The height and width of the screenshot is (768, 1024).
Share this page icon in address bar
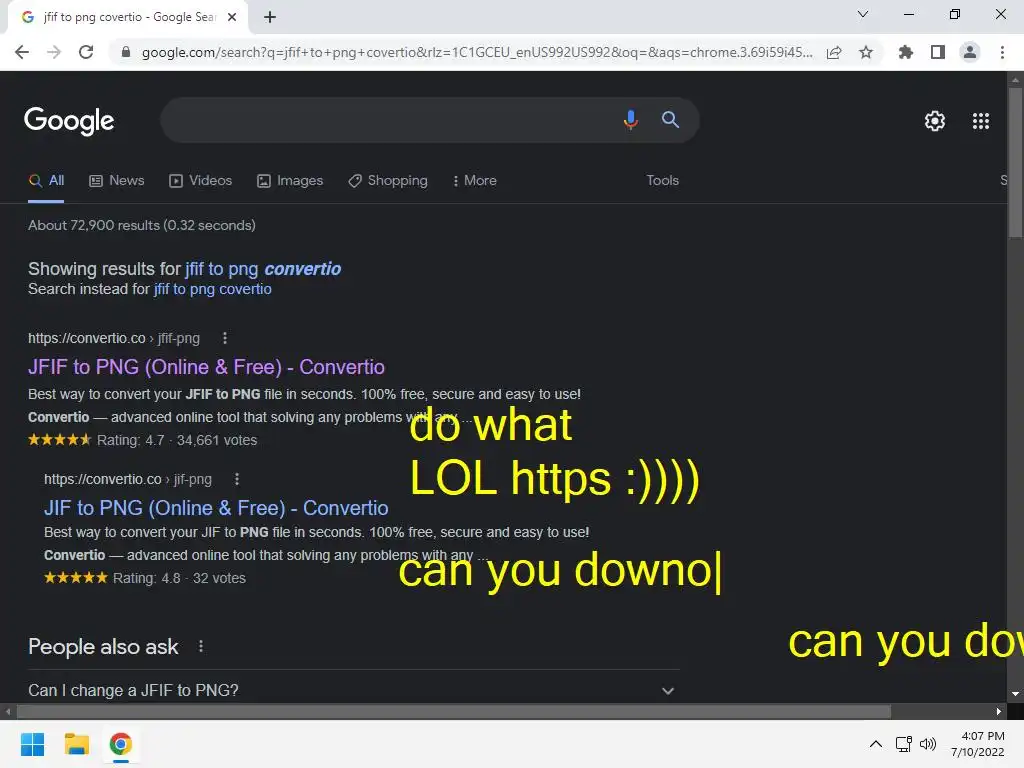(x=834, y=52)
